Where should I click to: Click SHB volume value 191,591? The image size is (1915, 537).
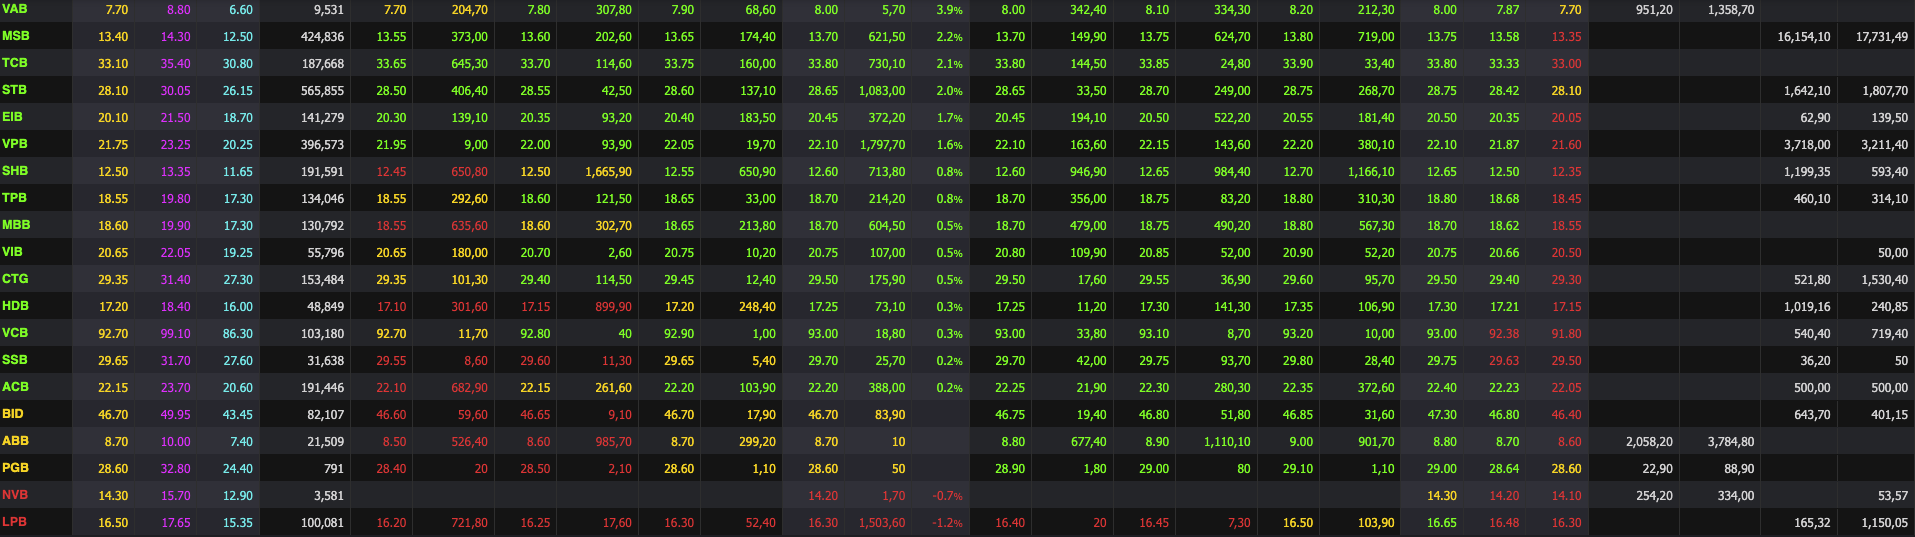(322, 172)
